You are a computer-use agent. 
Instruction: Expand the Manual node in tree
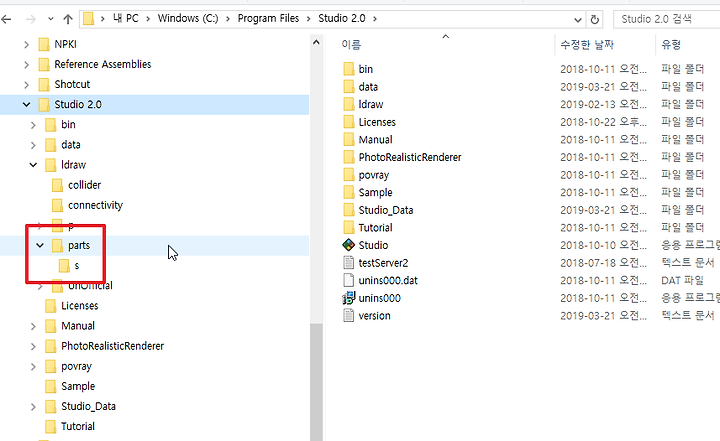click(33, 327)
